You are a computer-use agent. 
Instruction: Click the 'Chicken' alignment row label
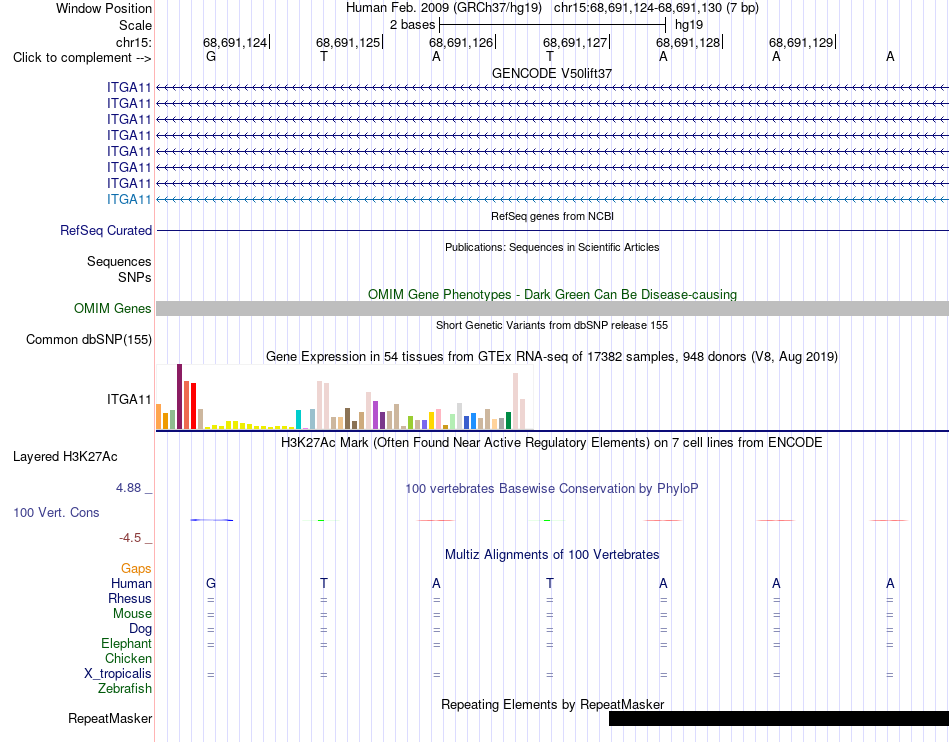[128, 658]
